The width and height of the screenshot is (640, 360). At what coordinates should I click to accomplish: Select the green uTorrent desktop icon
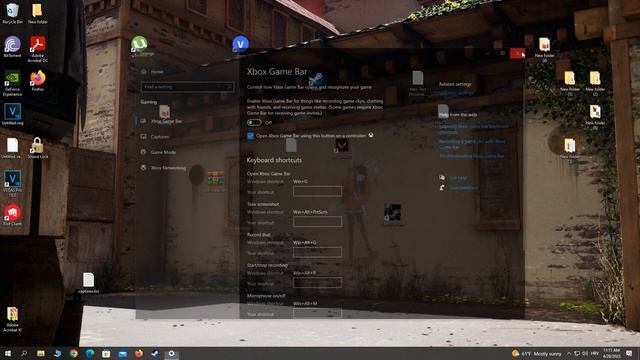pos(139,44)
